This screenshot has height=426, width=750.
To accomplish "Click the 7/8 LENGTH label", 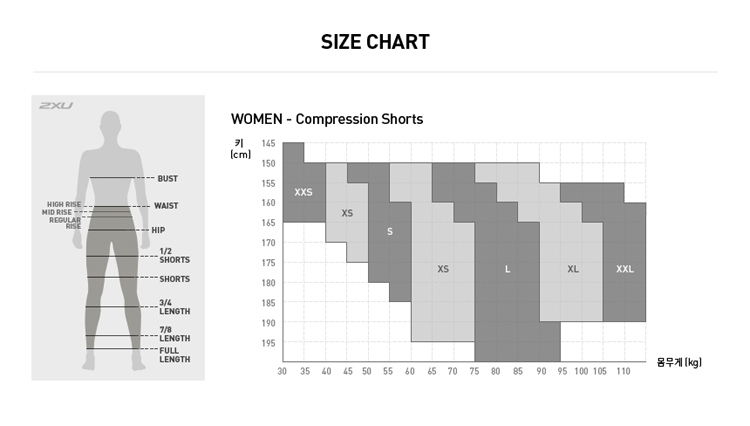I will coord(174,334).
